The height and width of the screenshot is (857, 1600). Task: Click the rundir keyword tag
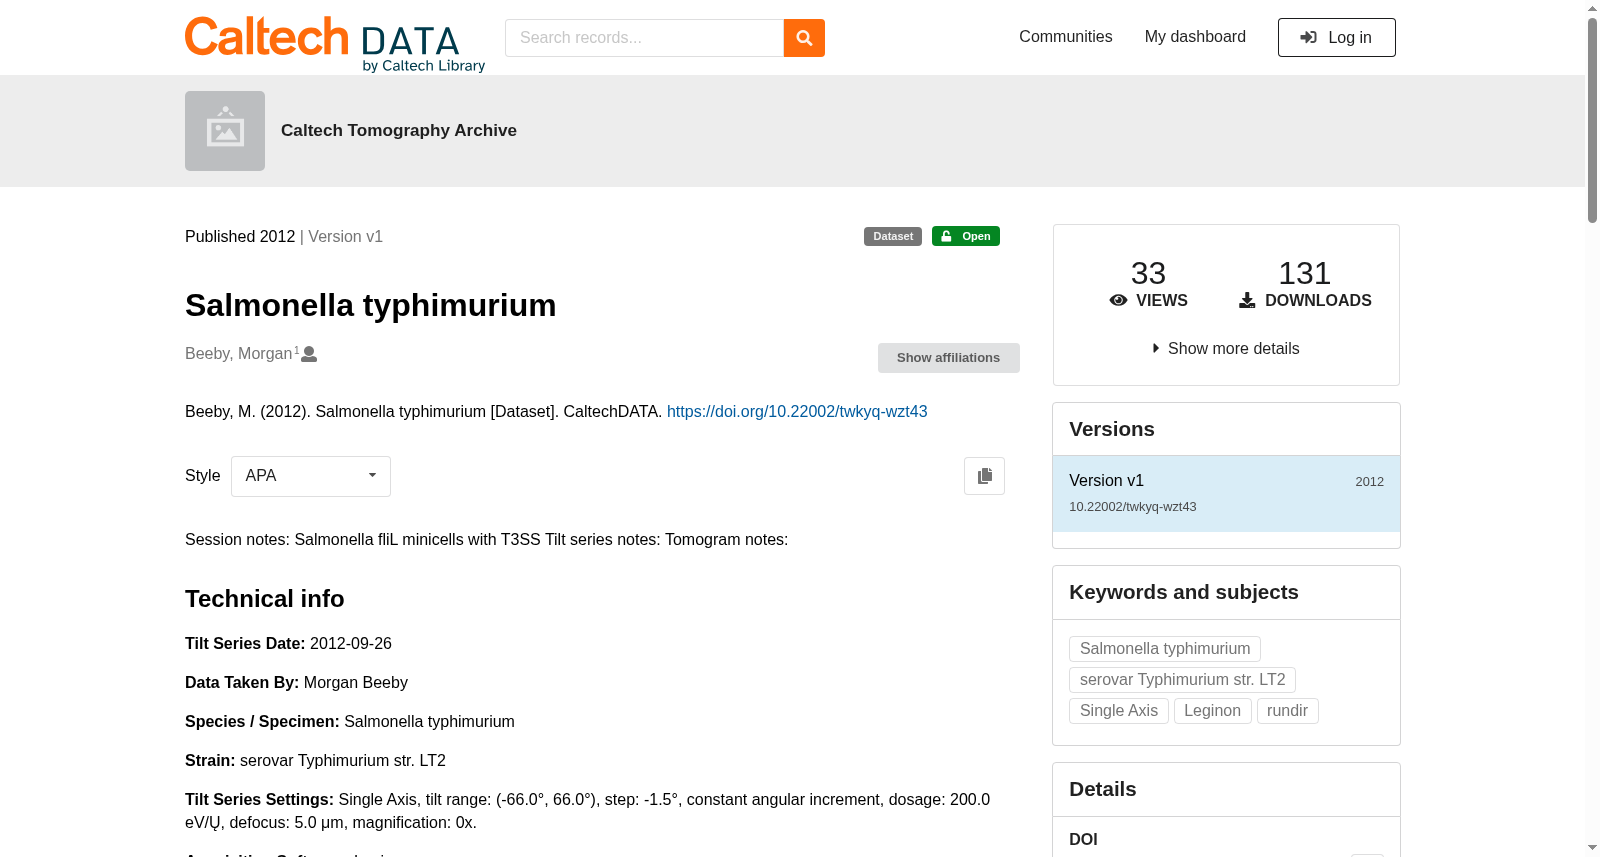click(1287, 711)
